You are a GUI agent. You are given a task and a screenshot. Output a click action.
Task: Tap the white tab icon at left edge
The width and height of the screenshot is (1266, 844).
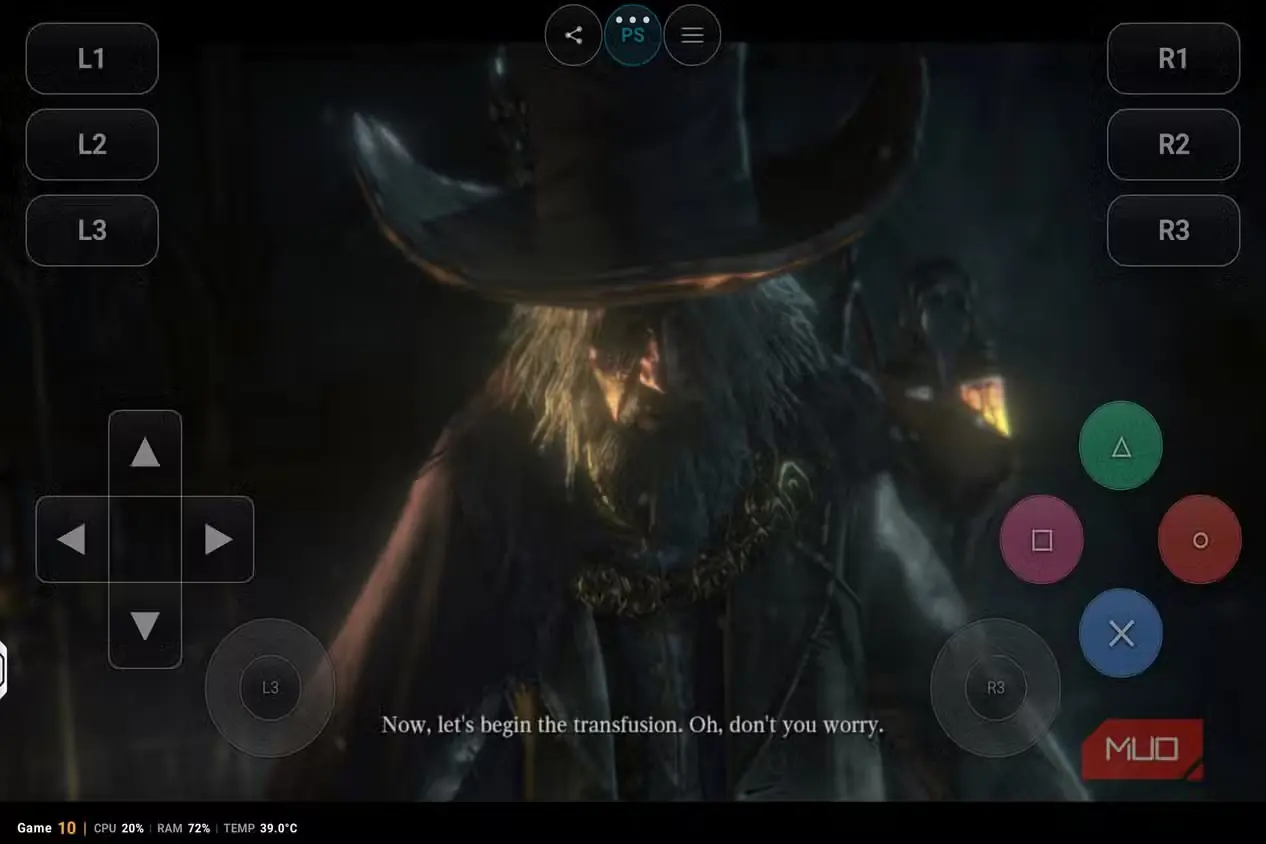tap(3, 670)
